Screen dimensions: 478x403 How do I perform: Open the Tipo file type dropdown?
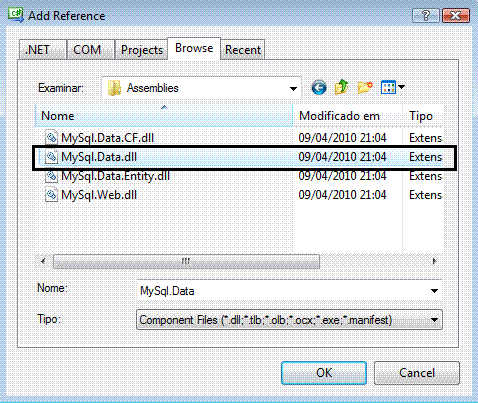click(289, 320)
